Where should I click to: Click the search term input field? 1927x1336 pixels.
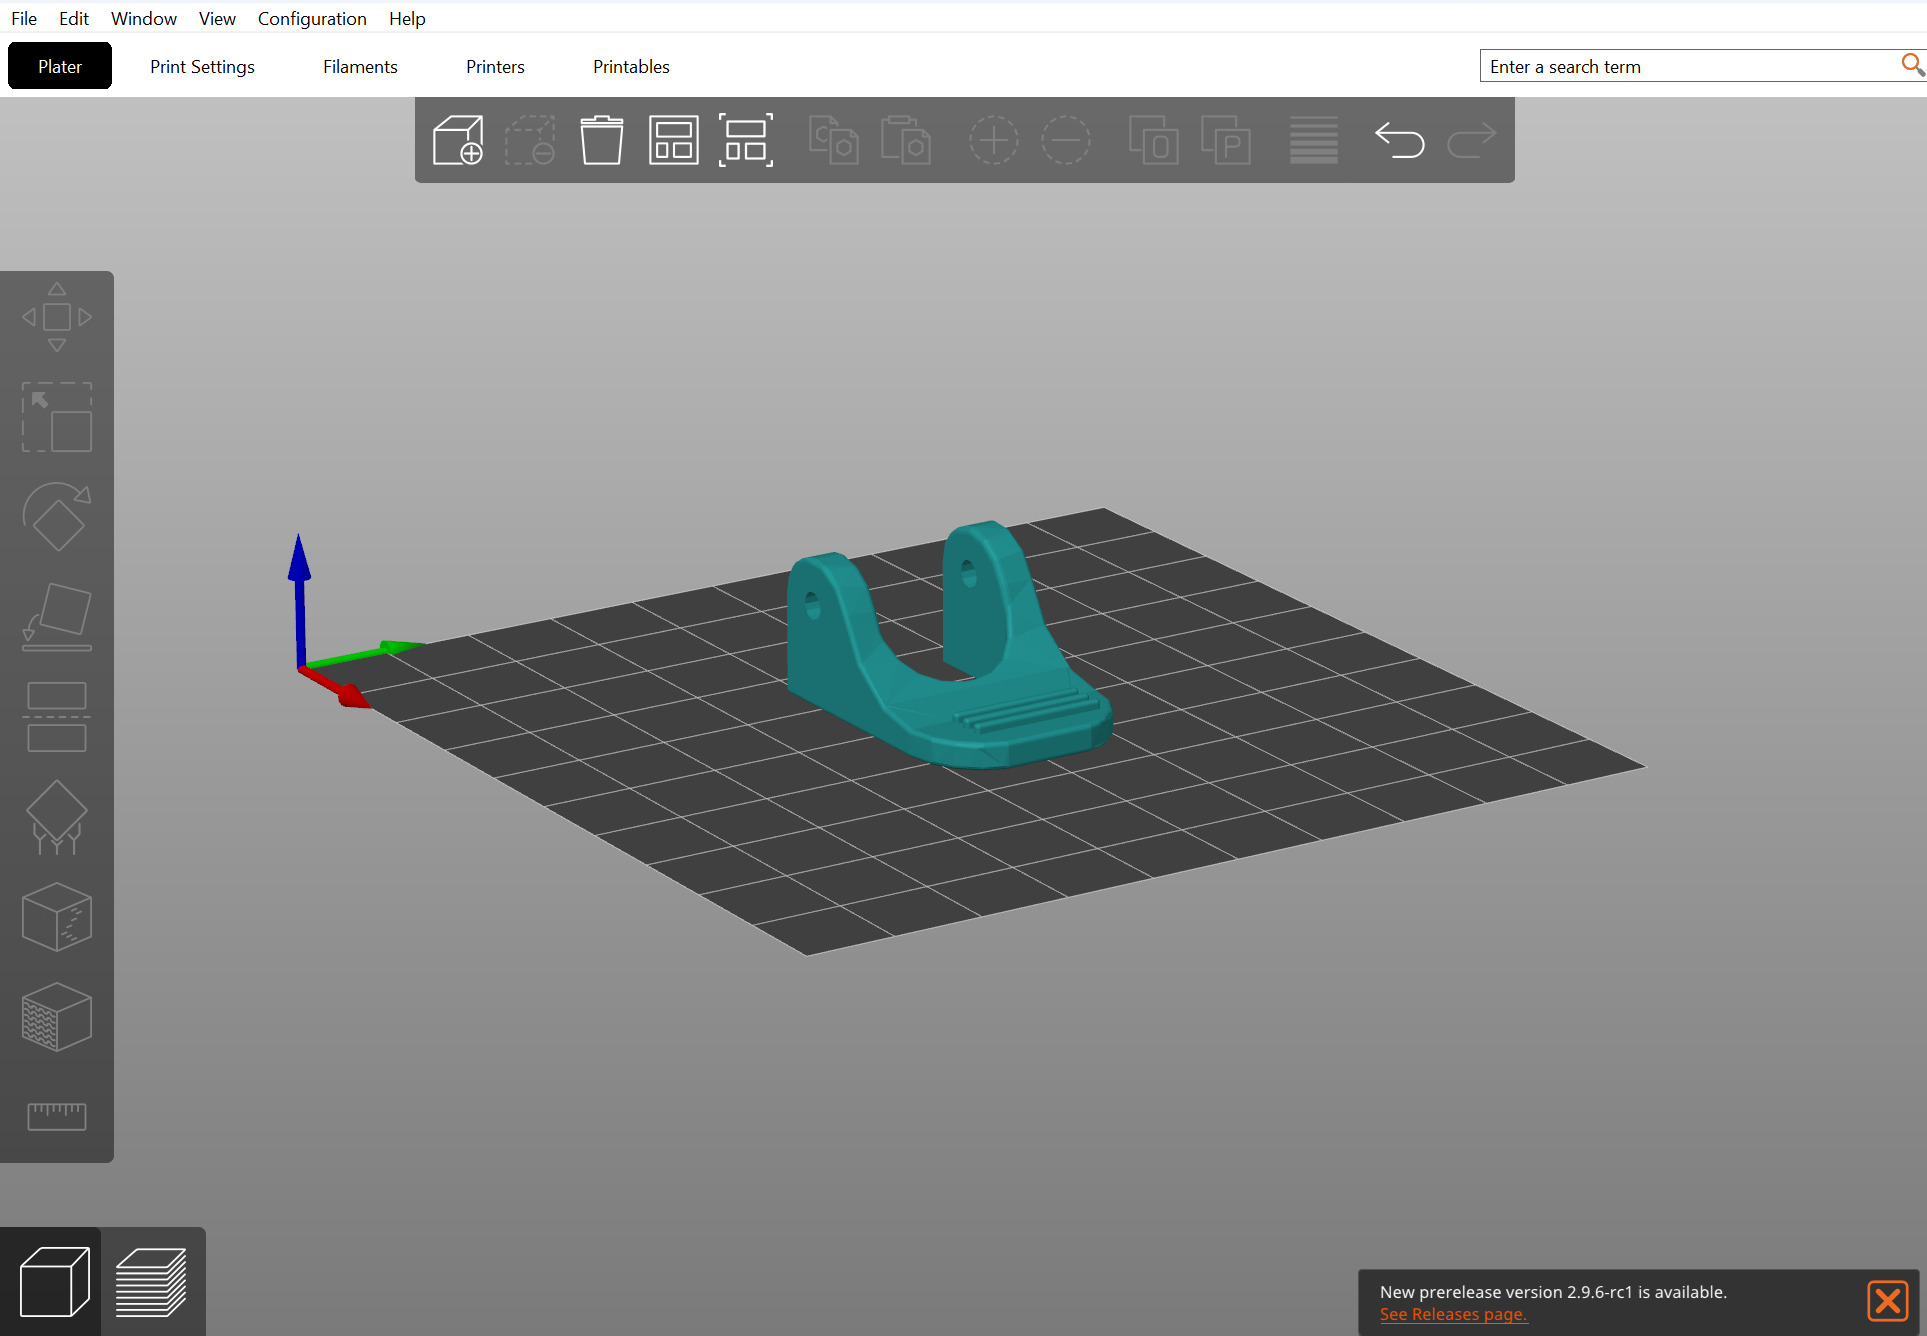(1690, 66)
